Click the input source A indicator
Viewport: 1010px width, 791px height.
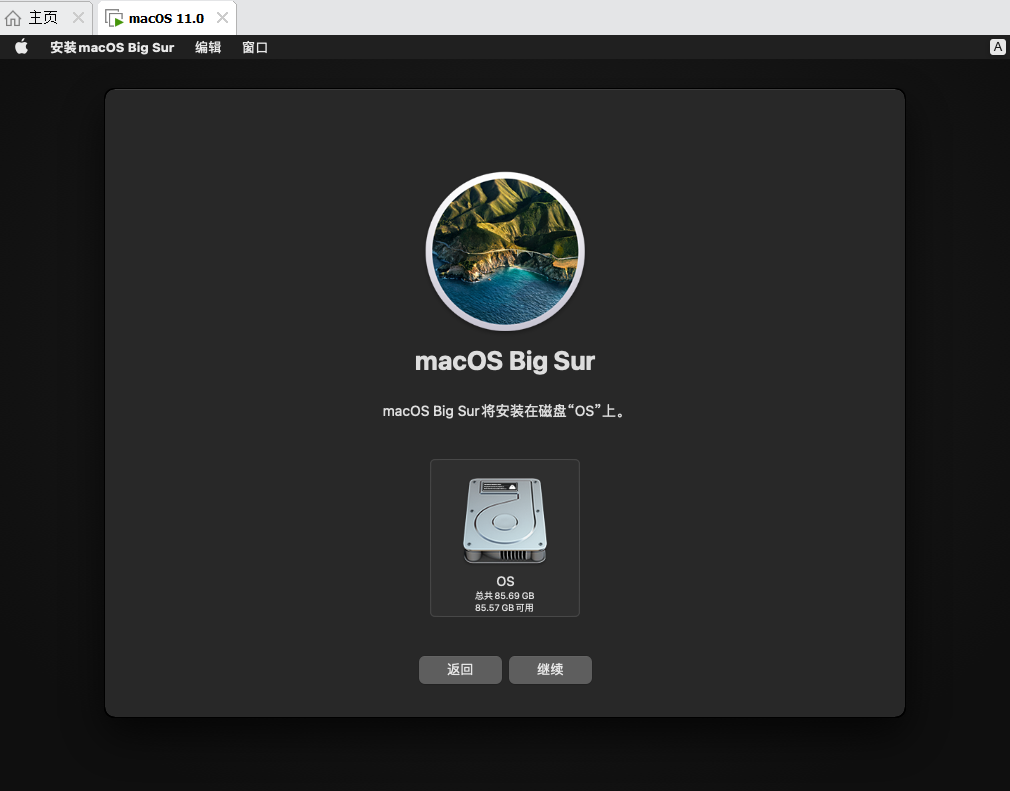[997, 47]
